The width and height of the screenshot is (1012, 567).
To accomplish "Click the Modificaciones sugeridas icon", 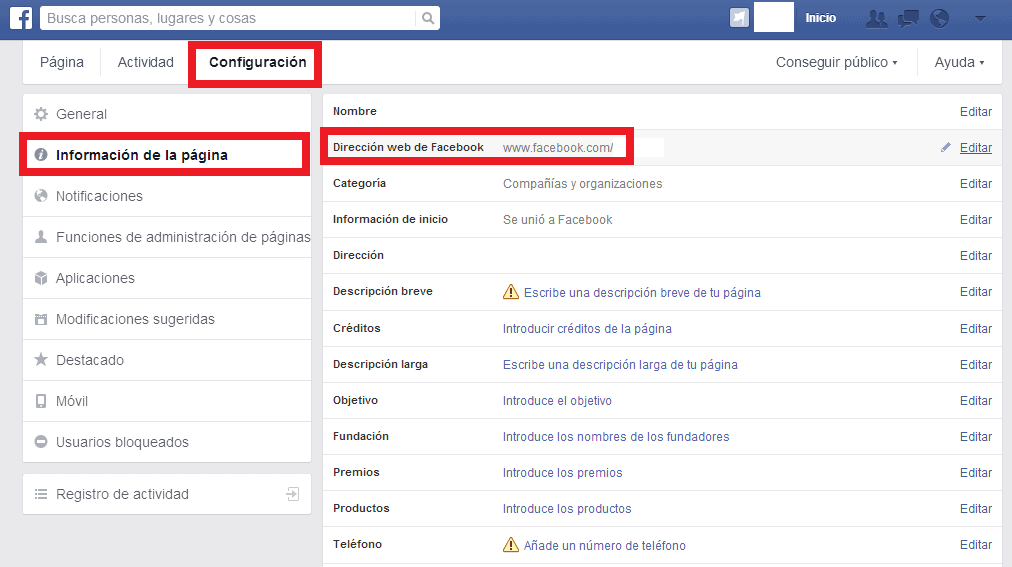I will pyautogui.click(x=41, y=319).
